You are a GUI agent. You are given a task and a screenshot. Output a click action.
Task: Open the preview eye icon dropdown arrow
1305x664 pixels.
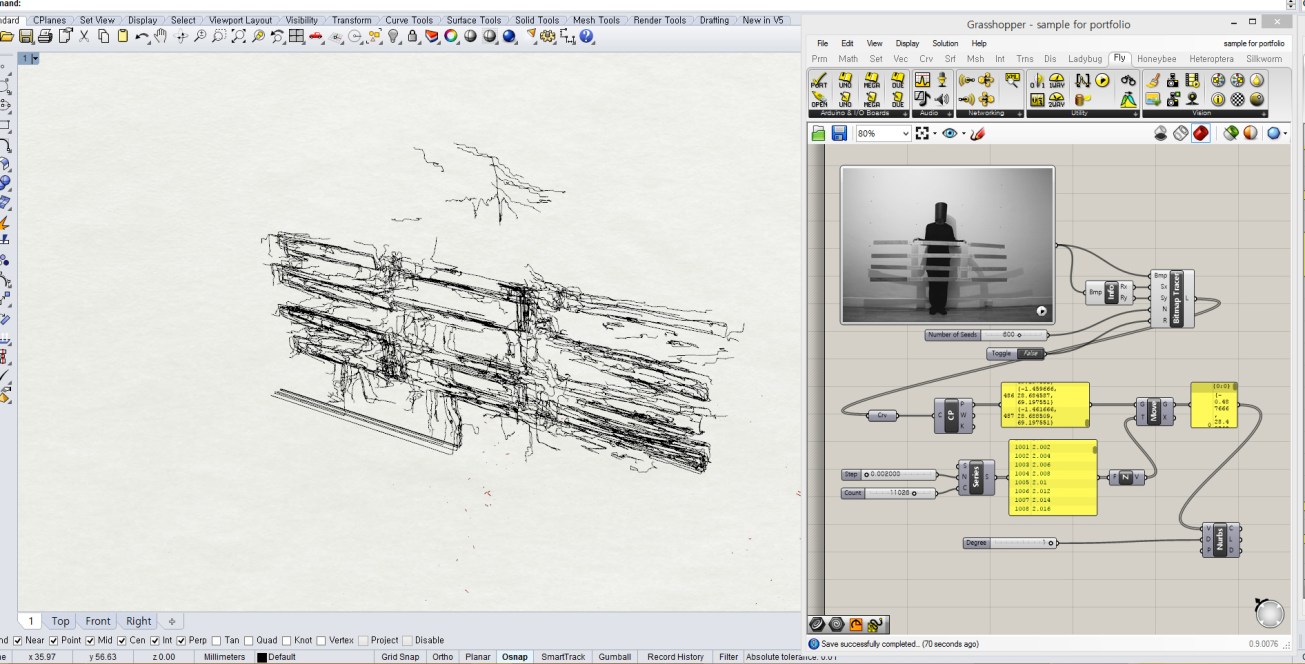click(x=962, y=132)
